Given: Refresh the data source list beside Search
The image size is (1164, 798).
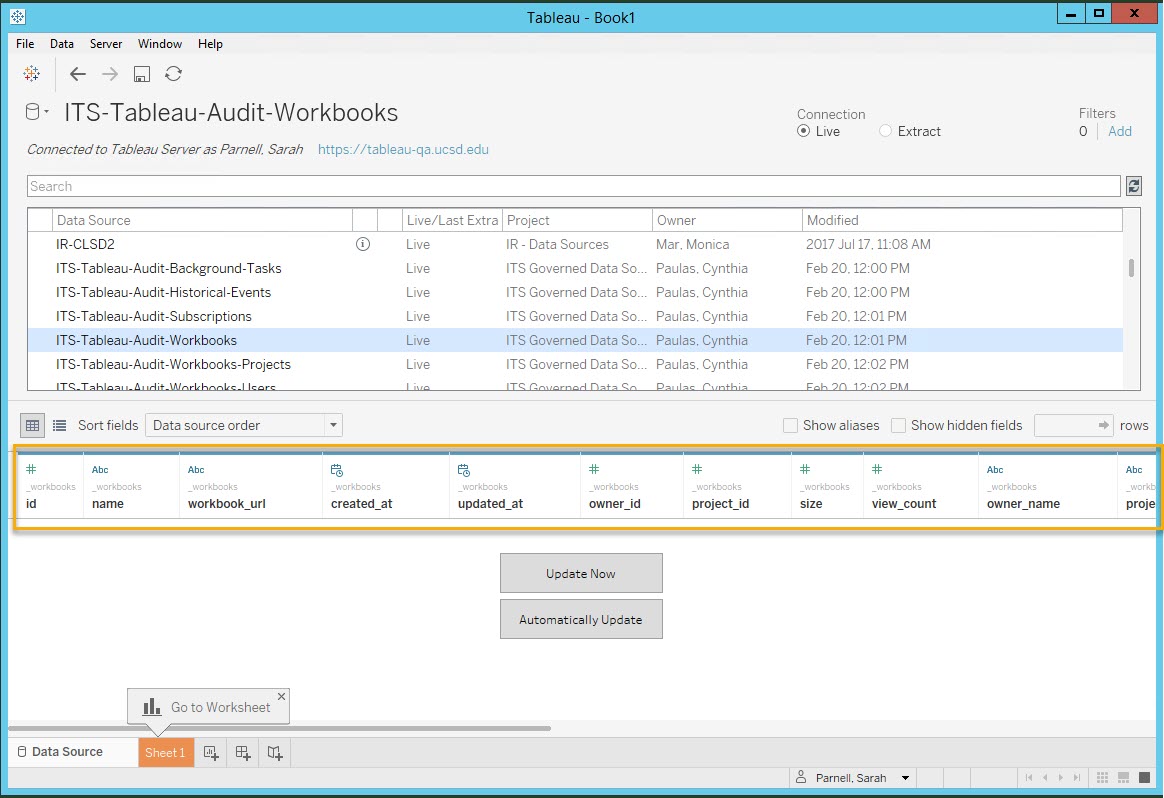Looking at the screenshot, I should pyautogui.click(x=1133, y=186).
